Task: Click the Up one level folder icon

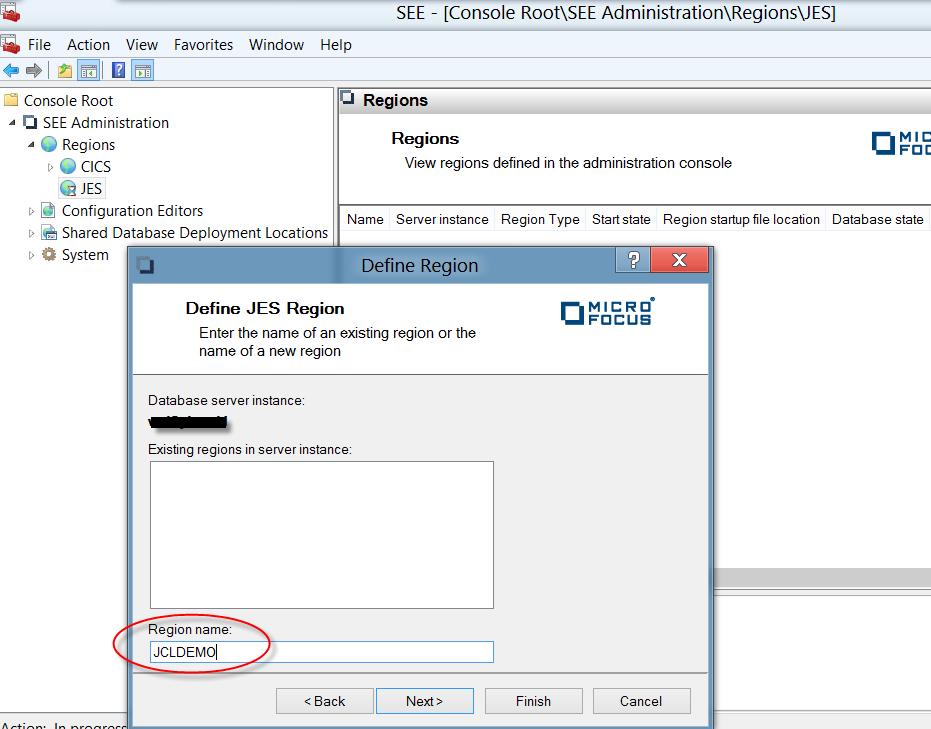Action: click(65, 71)
